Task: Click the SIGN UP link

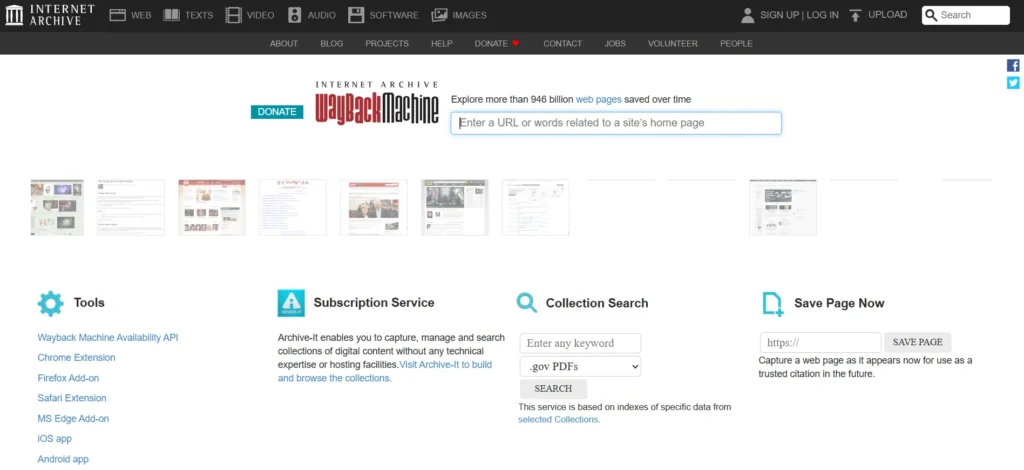Action: tap(780, 15)
